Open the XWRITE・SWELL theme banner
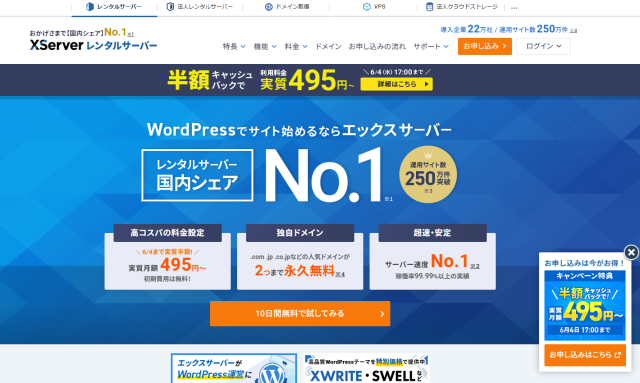Viewport: 640px width, 383px height. click(366, 369)
